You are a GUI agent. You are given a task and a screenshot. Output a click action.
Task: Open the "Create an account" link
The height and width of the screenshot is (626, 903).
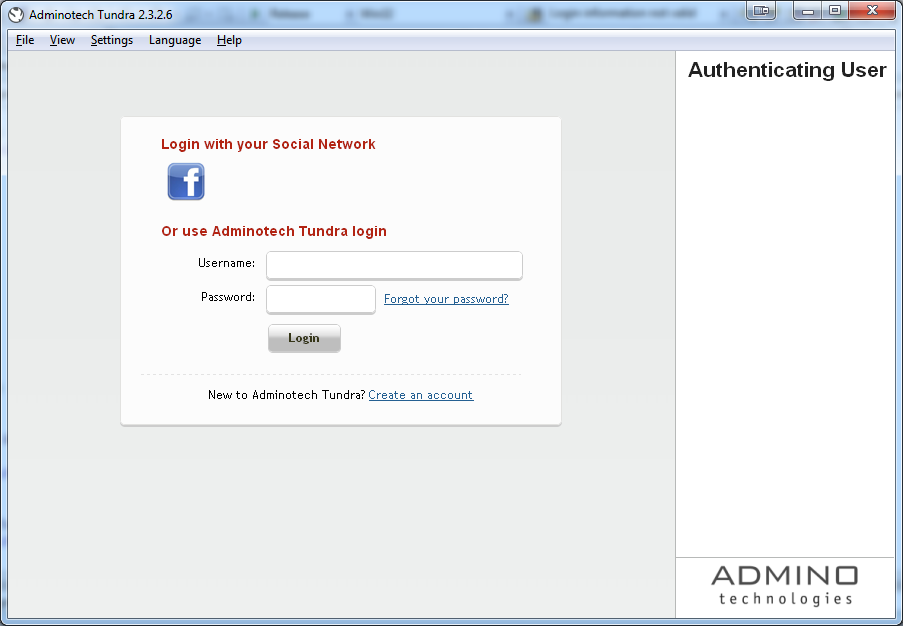pyautogui.click(x=420, y=395)
